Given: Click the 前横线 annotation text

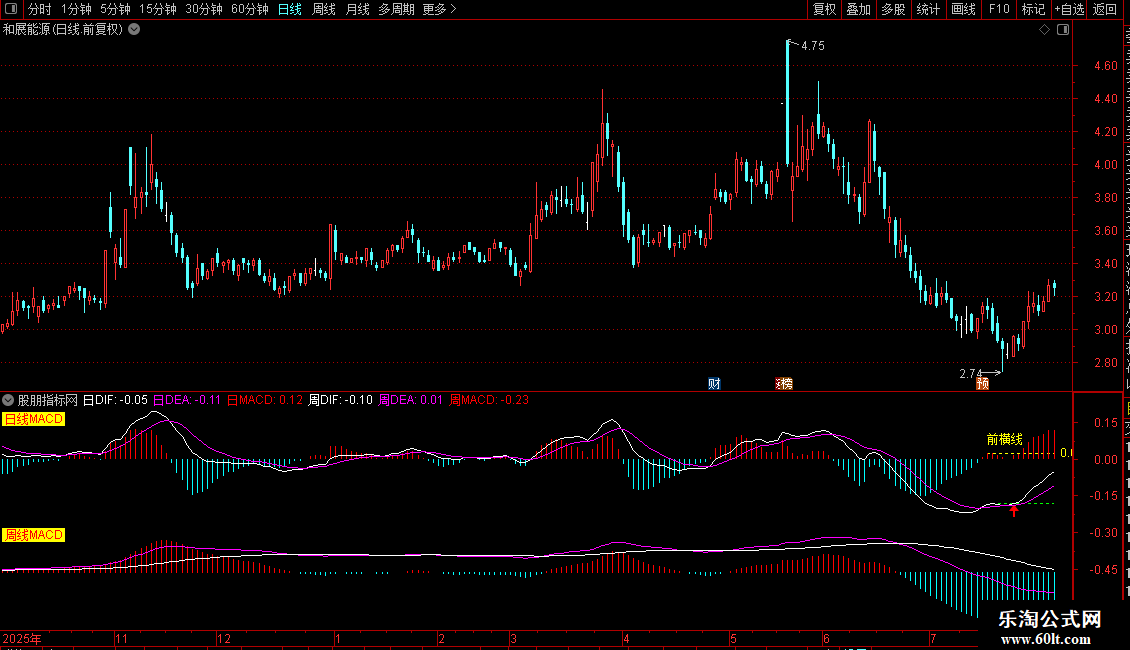Looking at the screenshot, I should pyautogui.click(x=1005, y=439).
